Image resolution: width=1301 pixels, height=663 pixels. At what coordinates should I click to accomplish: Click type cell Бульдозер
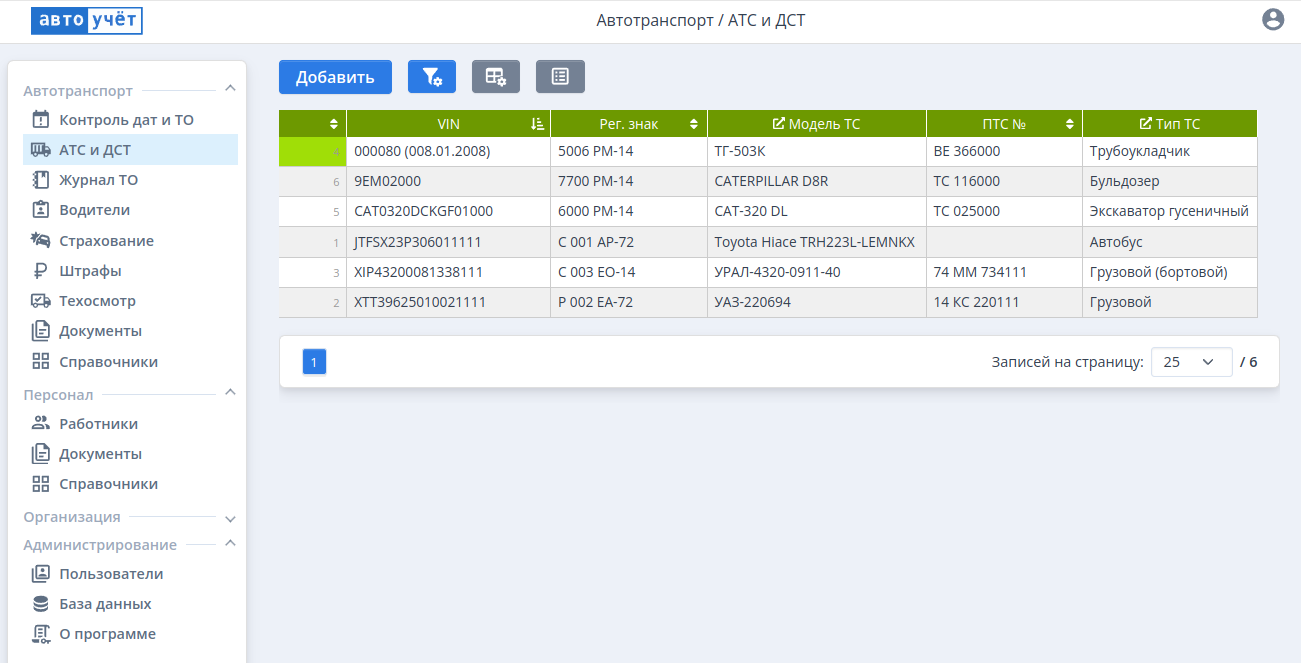coord(1170,181)
